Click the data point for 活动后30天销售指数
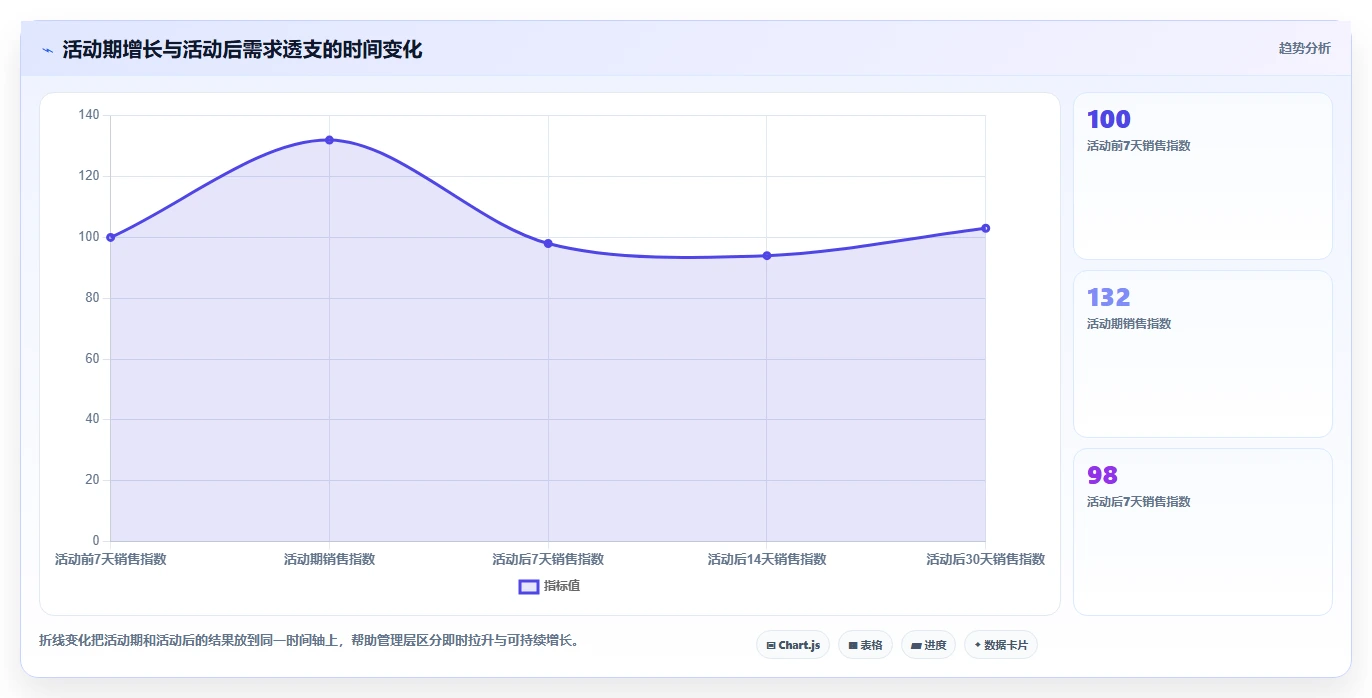 [985, 228]
